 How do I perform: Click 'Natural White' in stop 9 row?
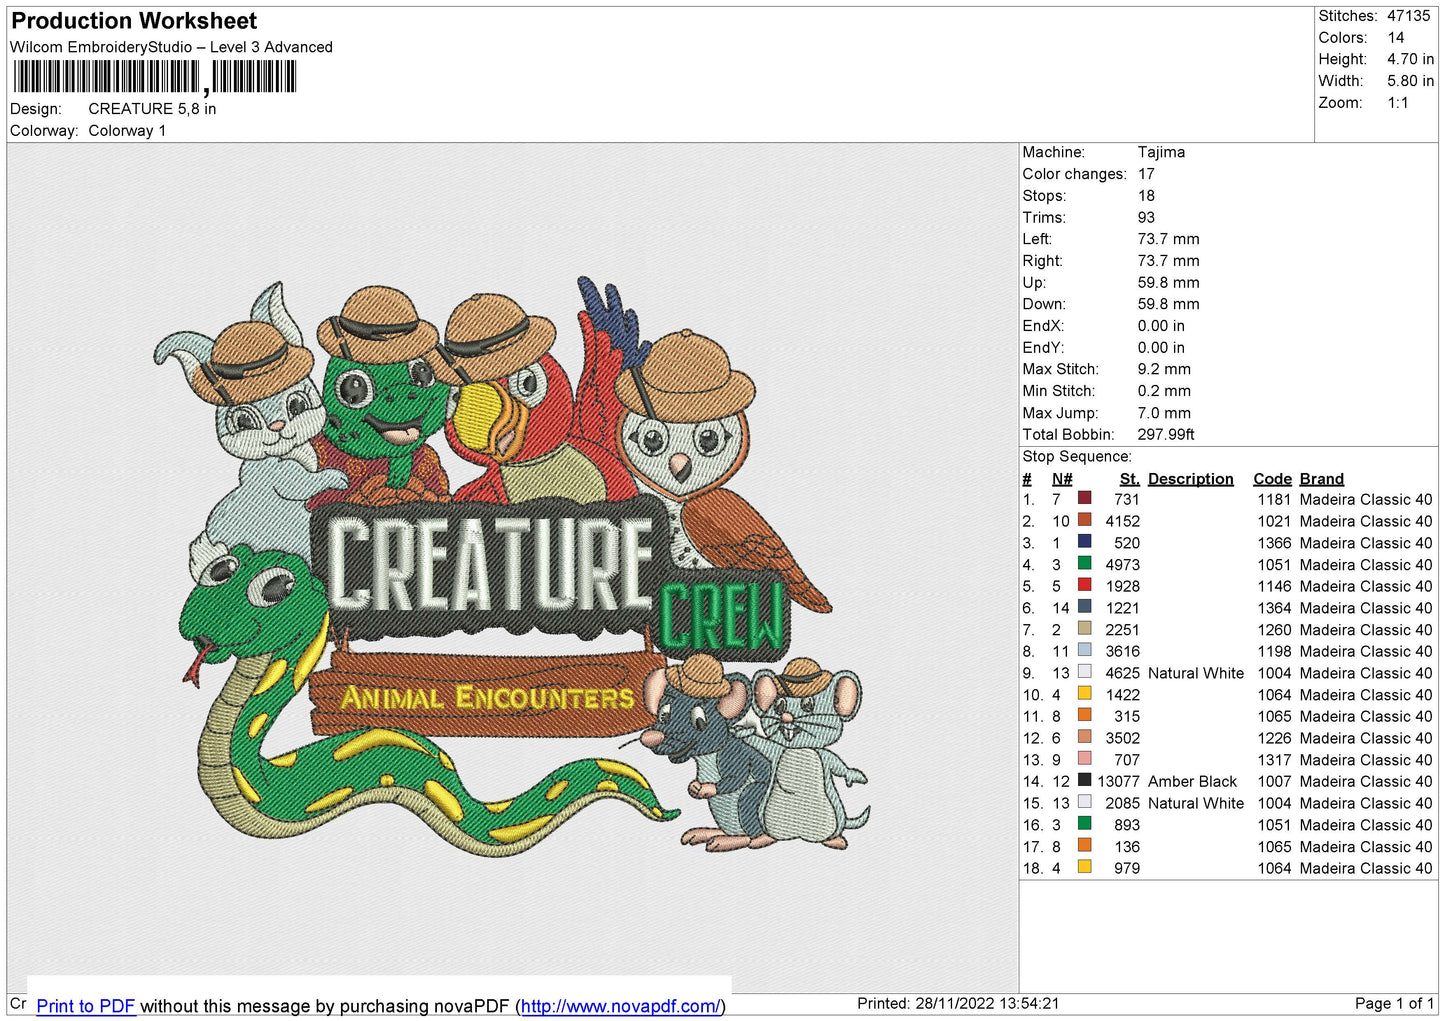pyautogui.click(x=1196, y=673)
